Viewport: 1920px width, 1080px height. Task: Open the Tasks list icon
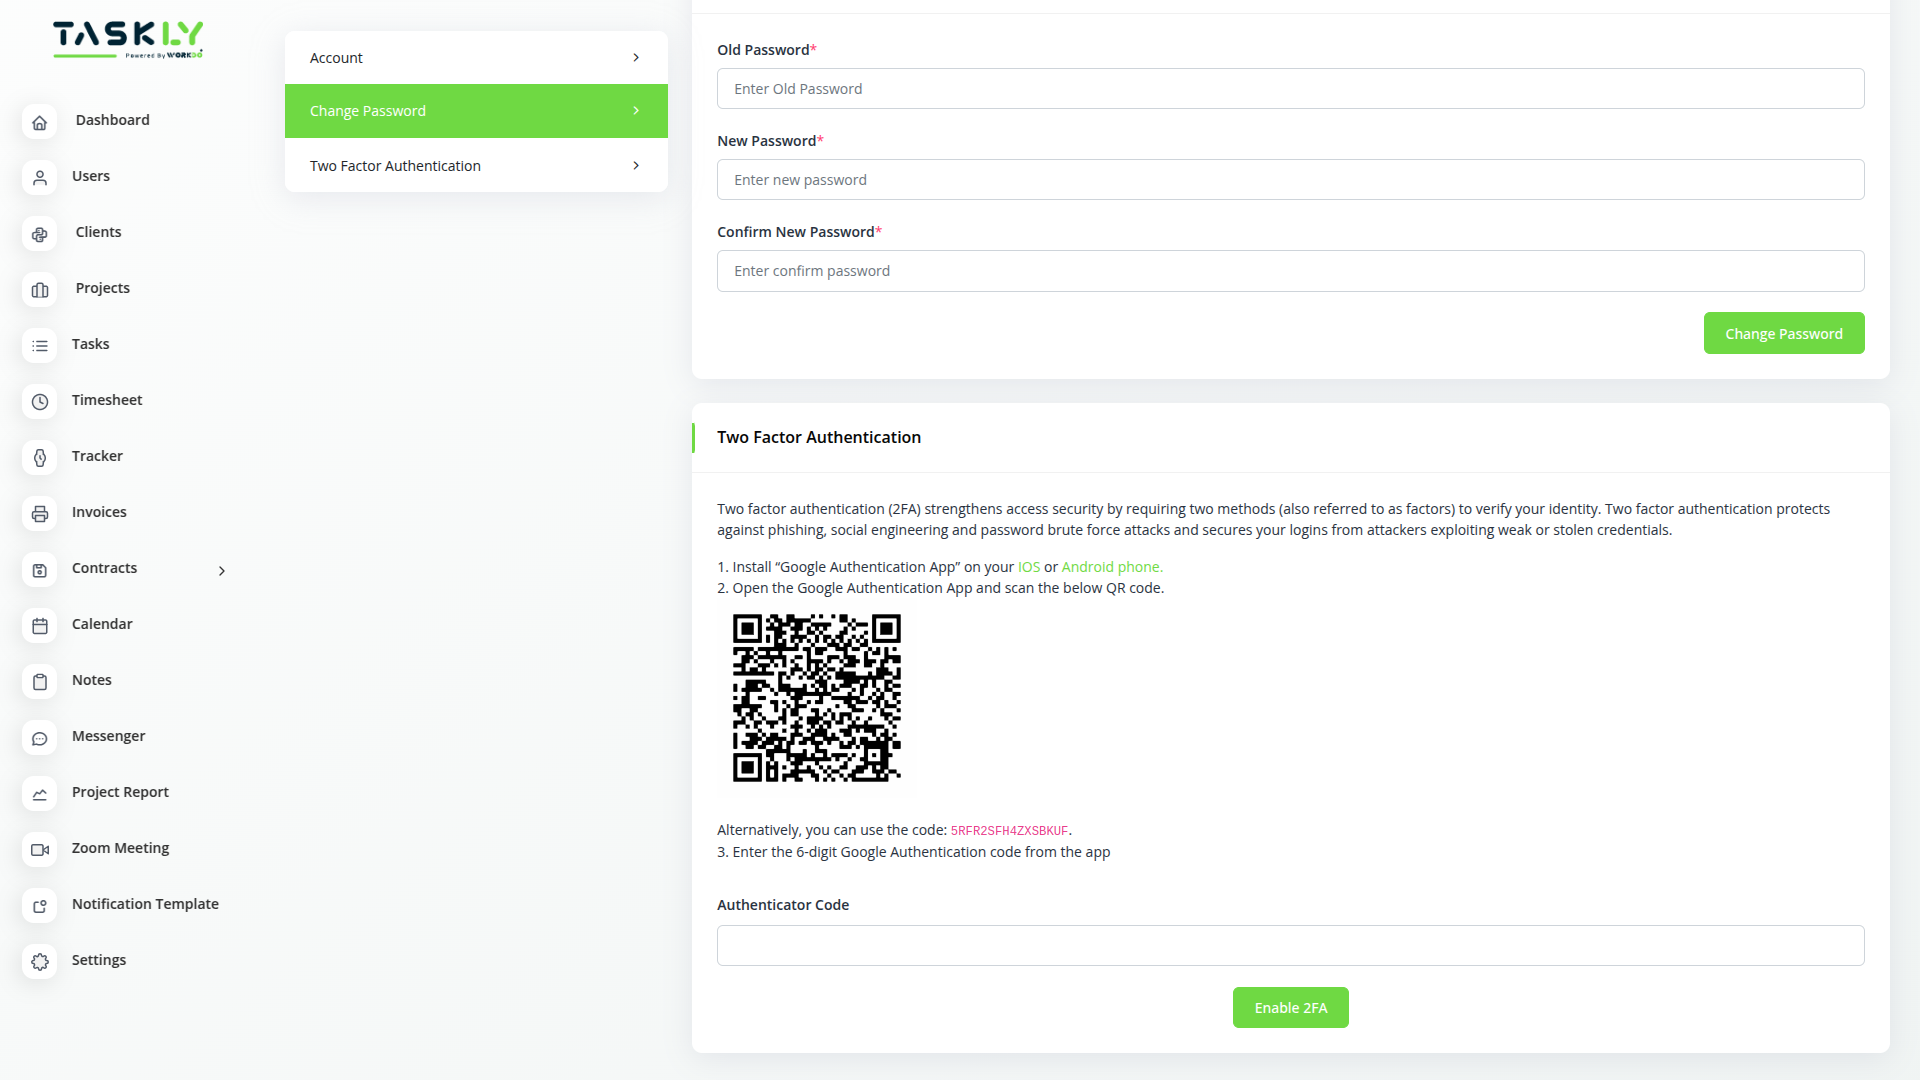[x=40, y=345]
